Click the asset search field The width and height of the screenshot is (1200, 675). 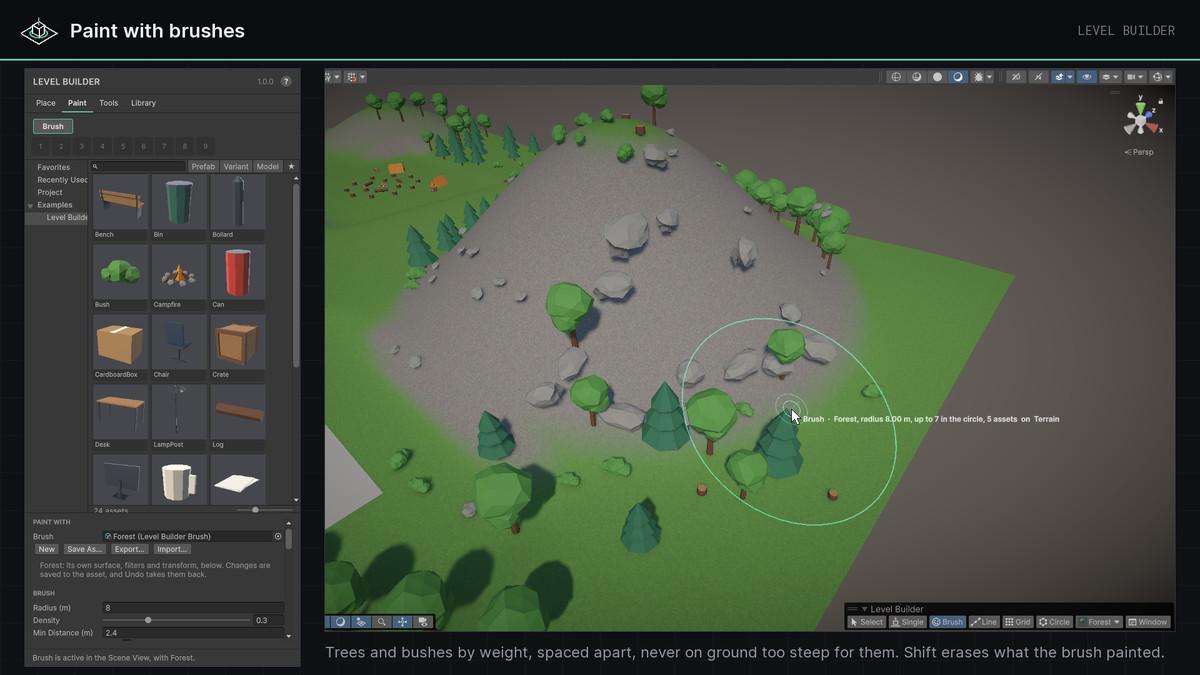click(138, 166)
